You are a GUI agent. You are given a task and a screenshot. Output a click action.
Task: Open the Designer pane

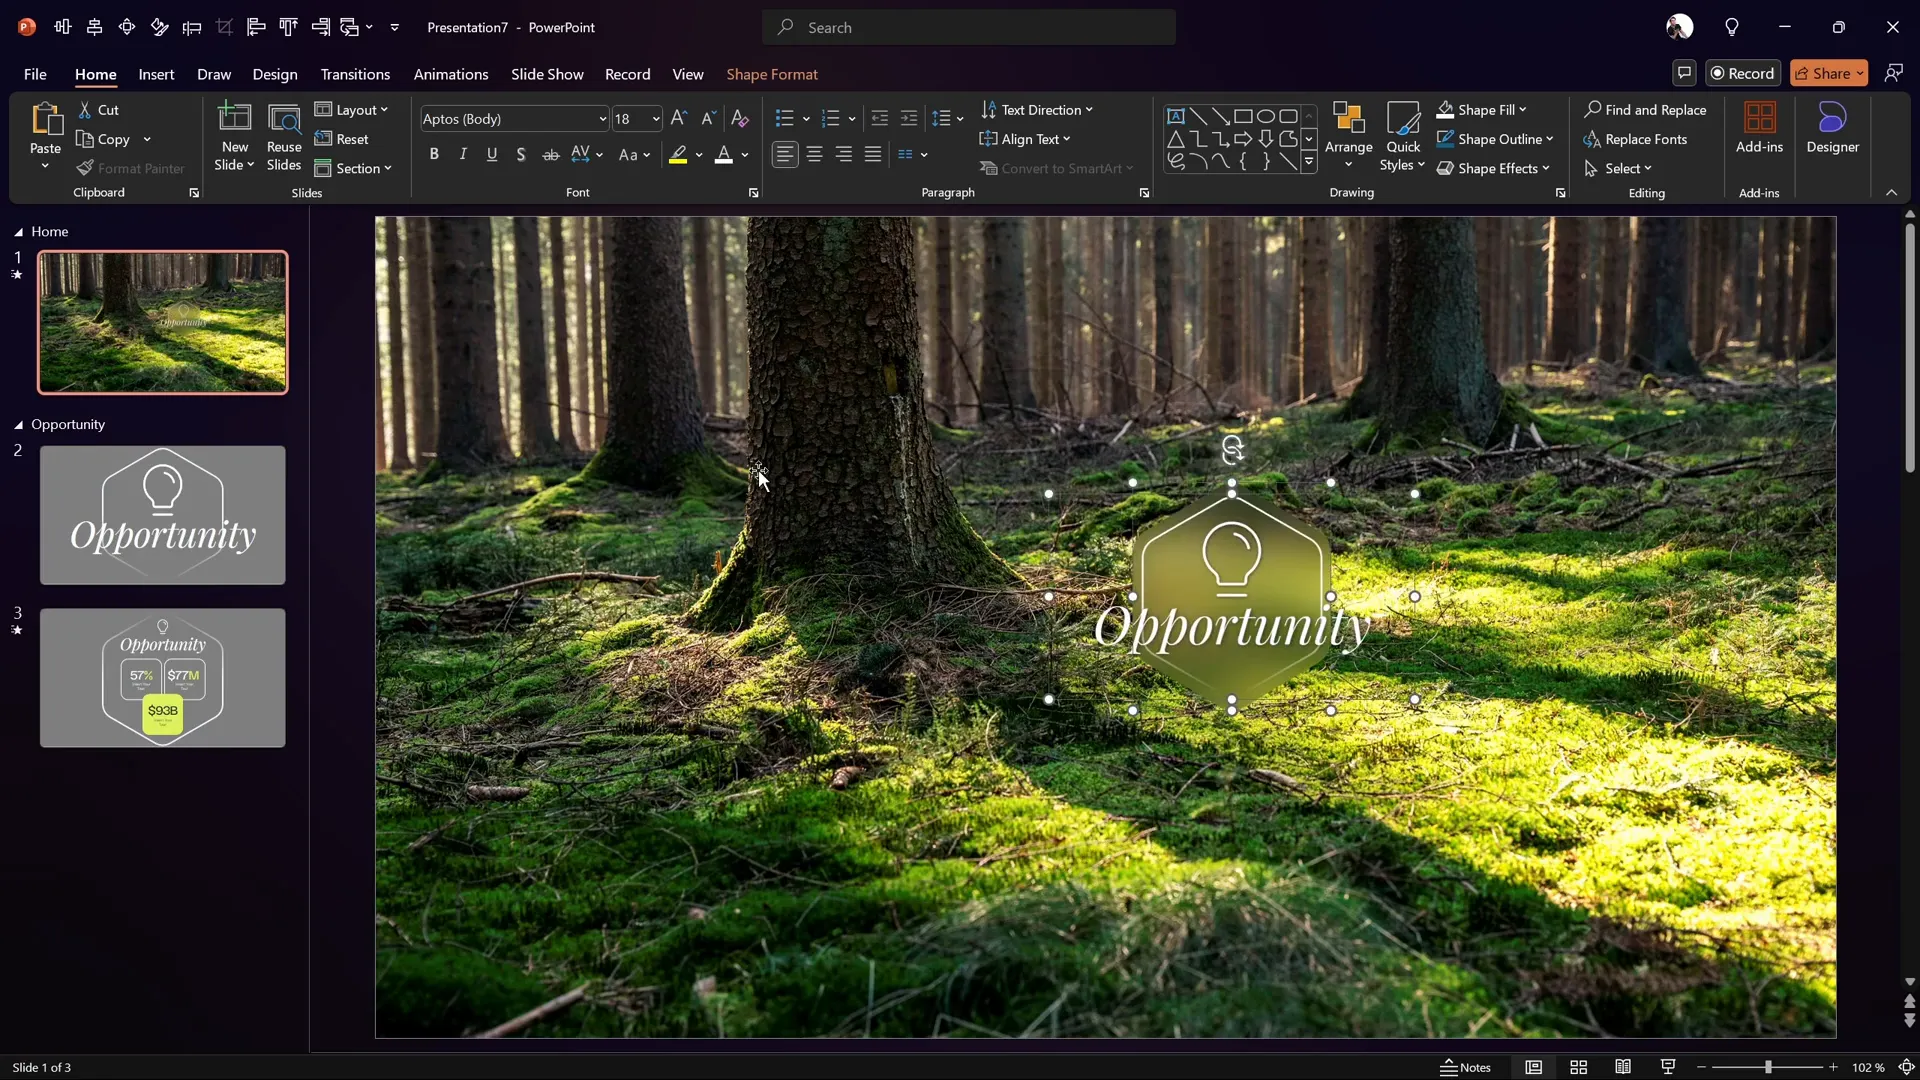[x=1832, y=128]
